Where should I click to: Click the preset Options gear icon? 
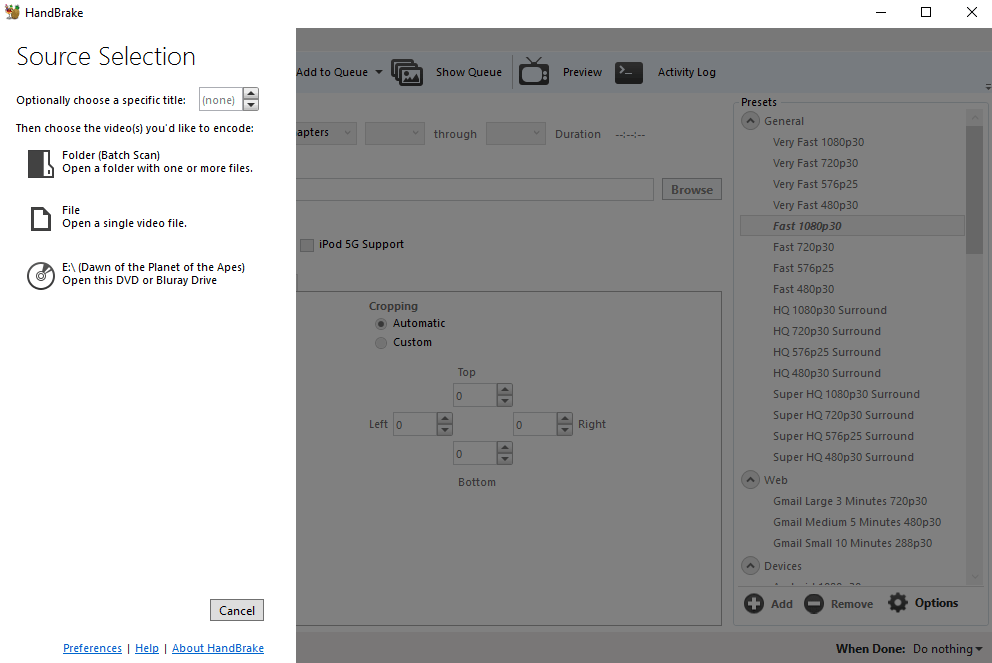(x=898, y=603)
